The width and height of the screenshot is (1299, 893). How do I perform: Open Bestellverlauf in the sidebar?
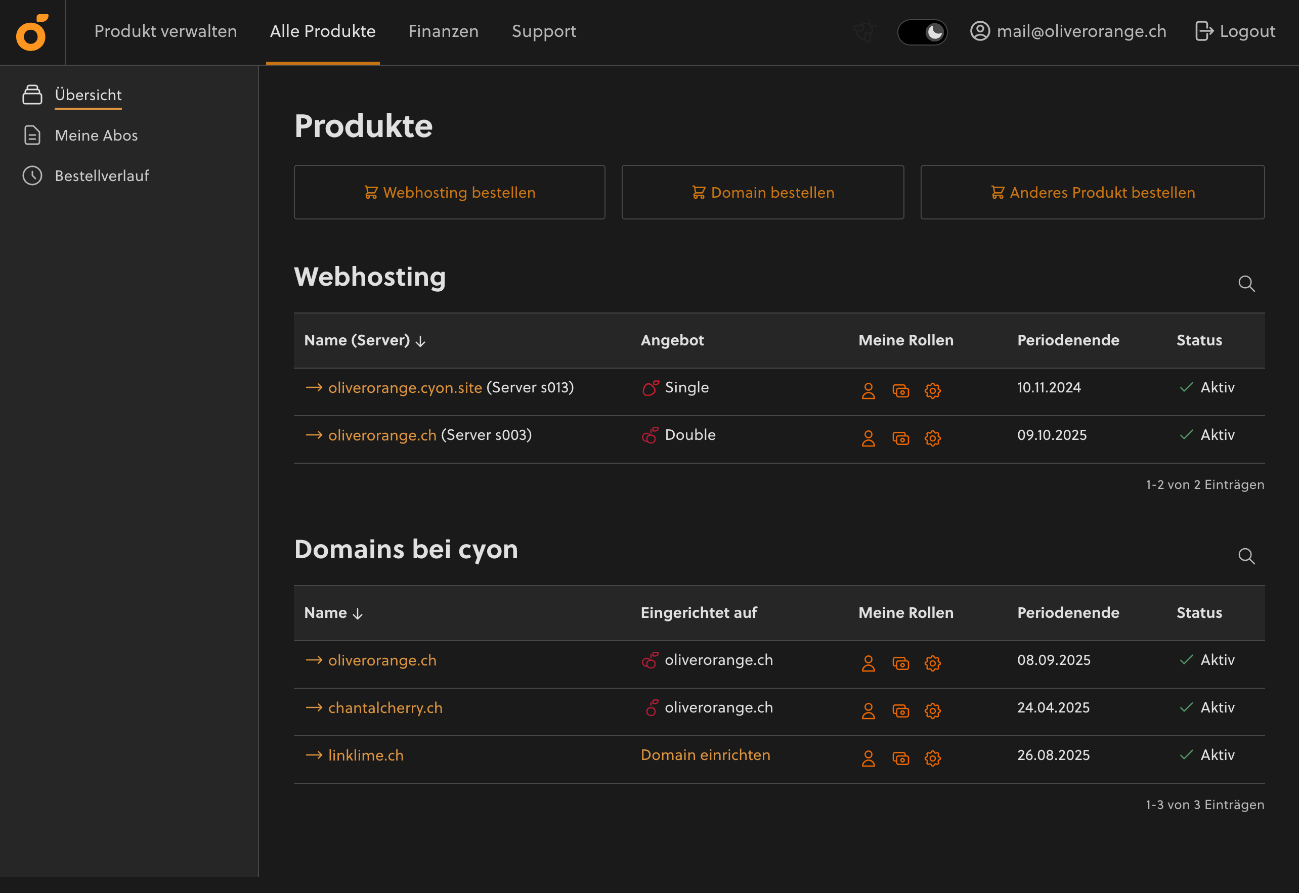coord(86,175)
